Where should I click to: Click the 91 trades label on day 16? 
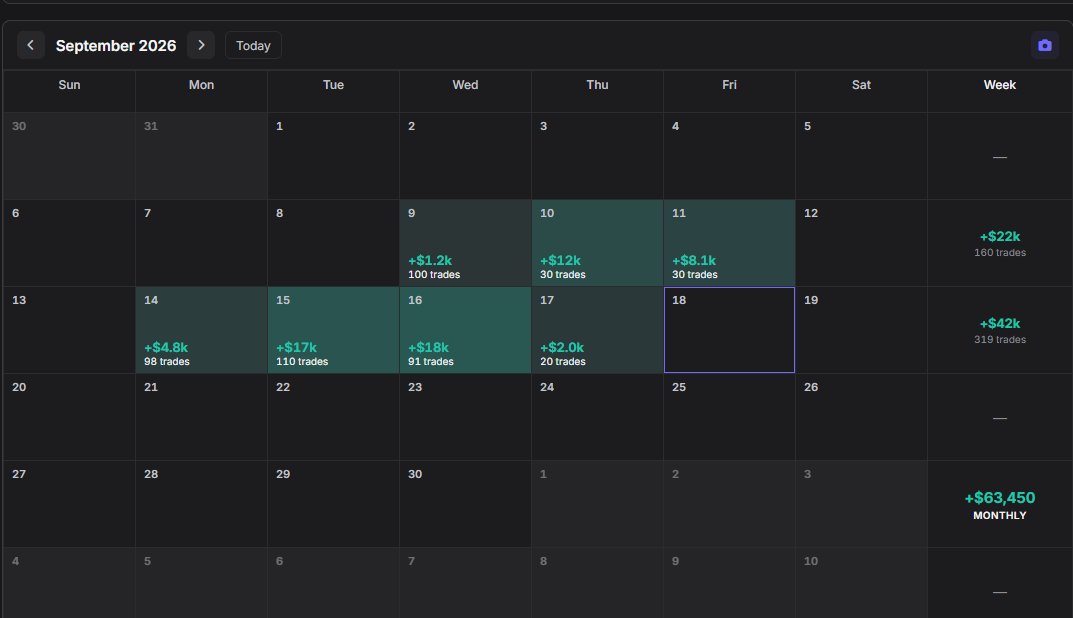(430, 361)
